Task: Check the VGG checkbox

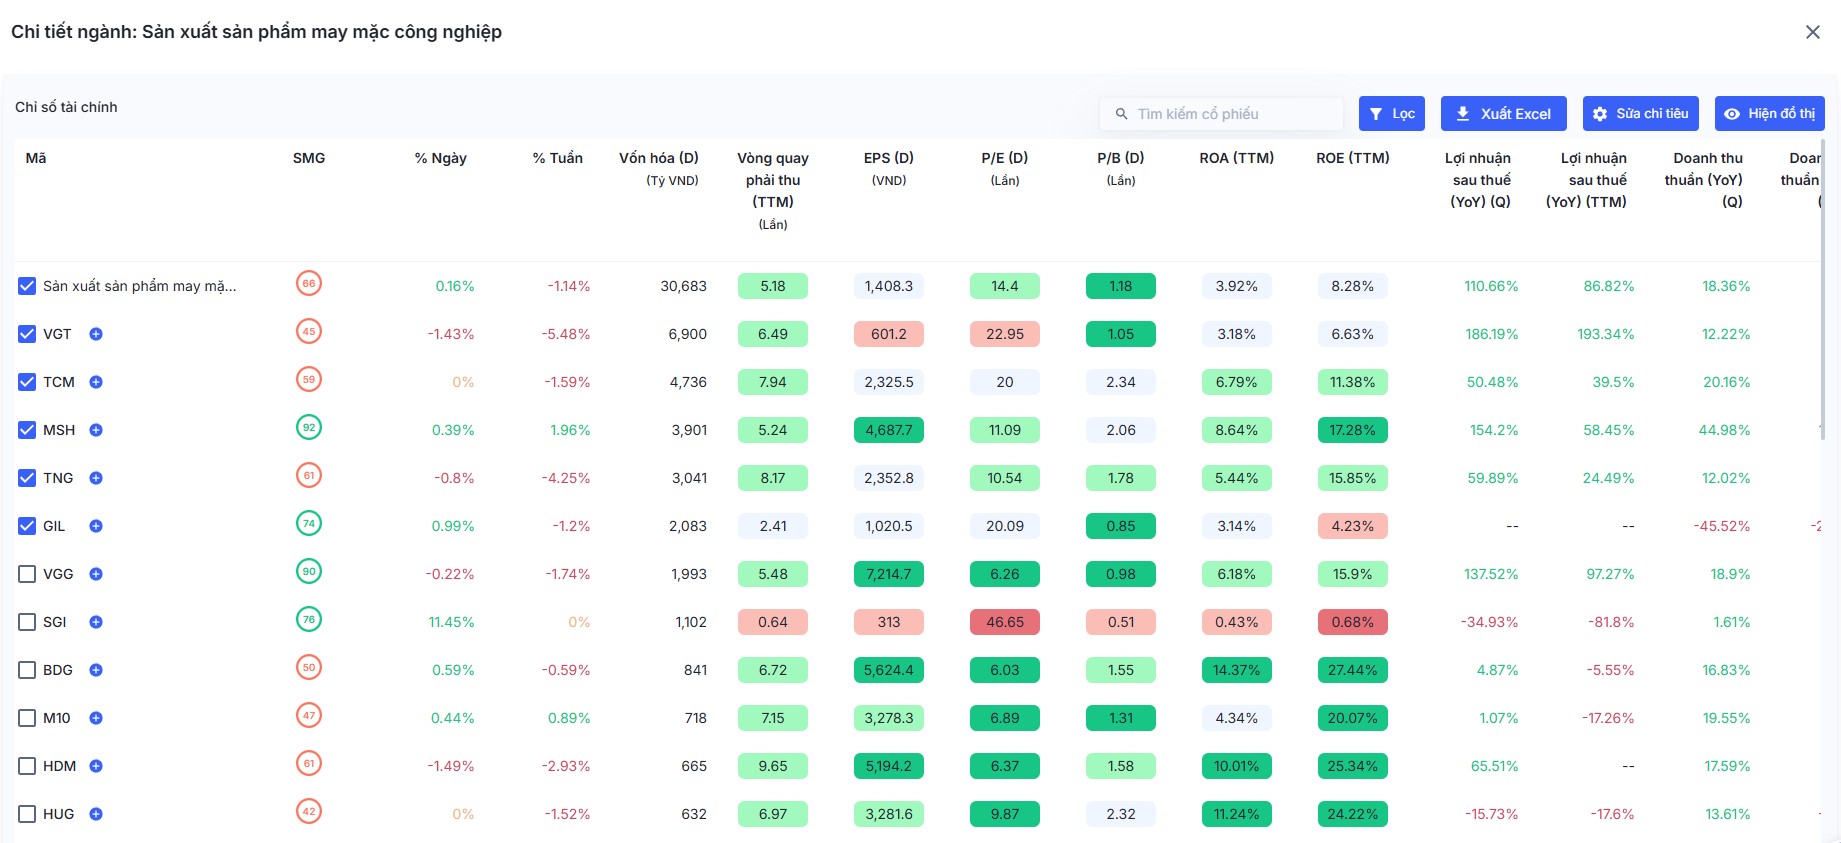Action: pyautogui.click(x=27, y=574)
